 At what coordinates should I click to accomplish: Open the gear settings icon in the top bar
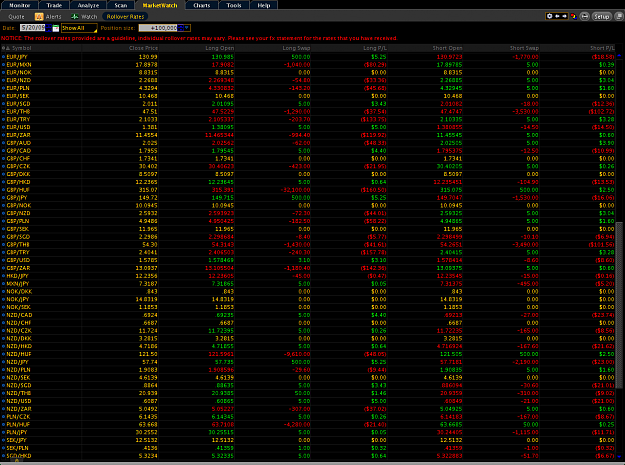550,16
